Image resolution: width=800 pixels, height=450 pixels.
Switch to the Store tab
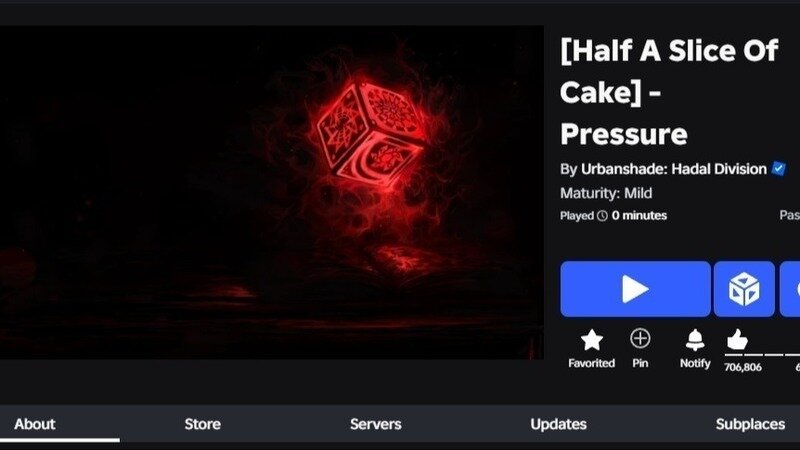203,424
